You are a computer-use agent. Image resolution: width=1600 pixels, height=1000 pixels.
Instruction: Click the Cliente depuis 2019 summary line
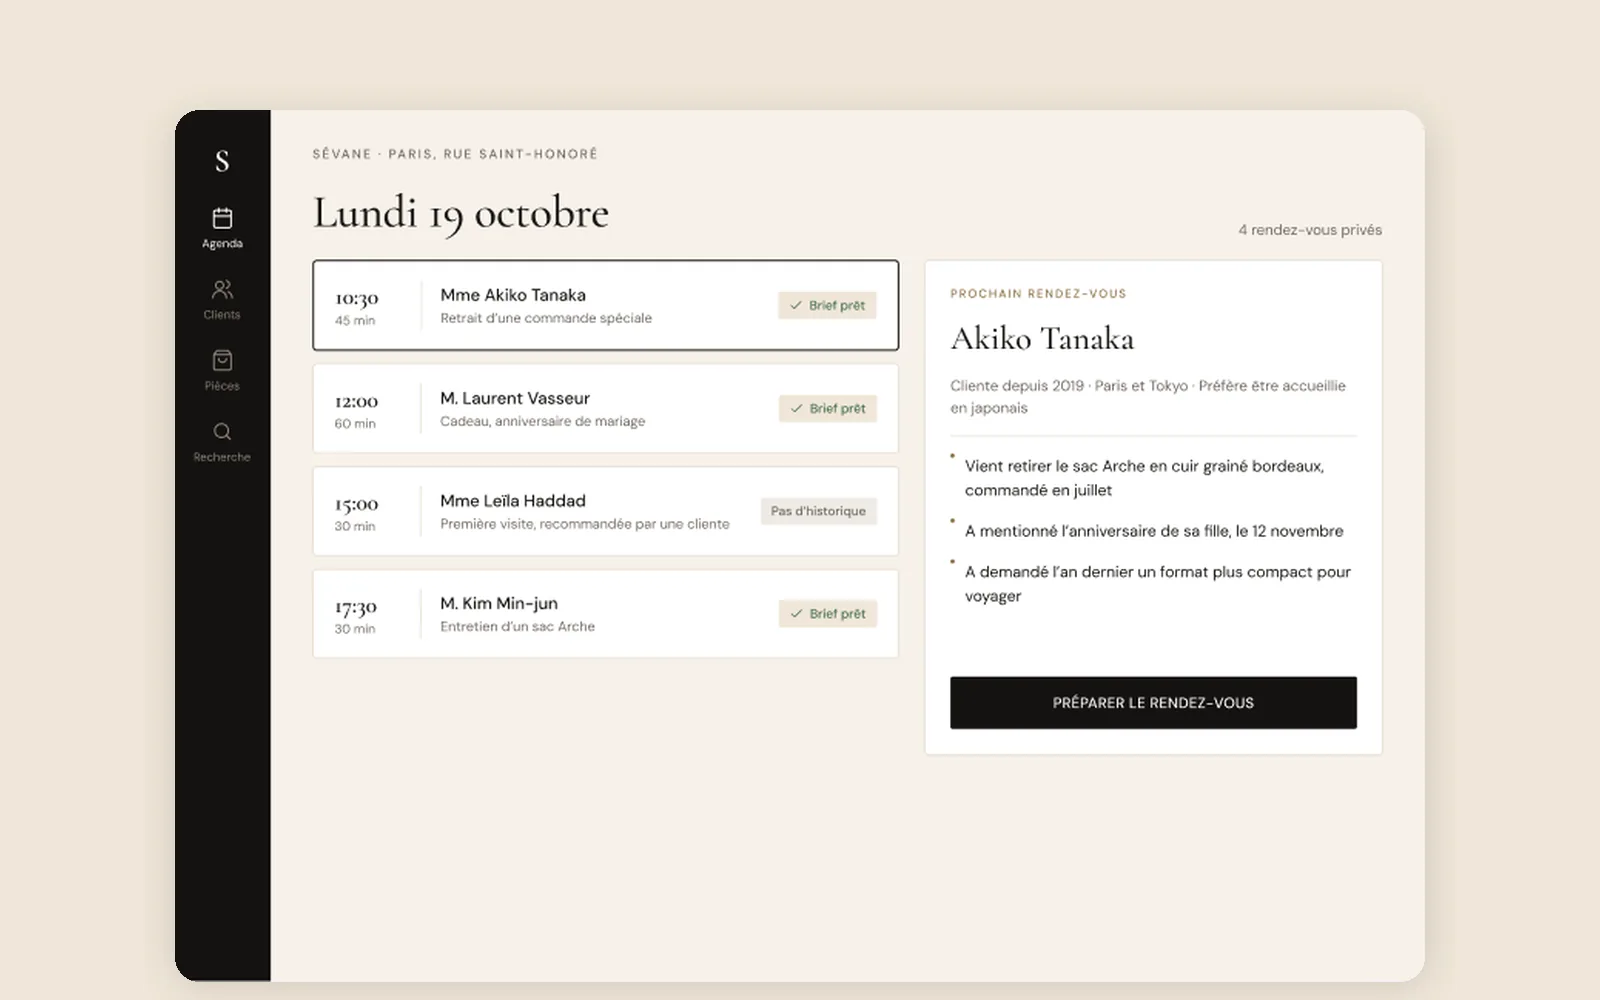1148,397
